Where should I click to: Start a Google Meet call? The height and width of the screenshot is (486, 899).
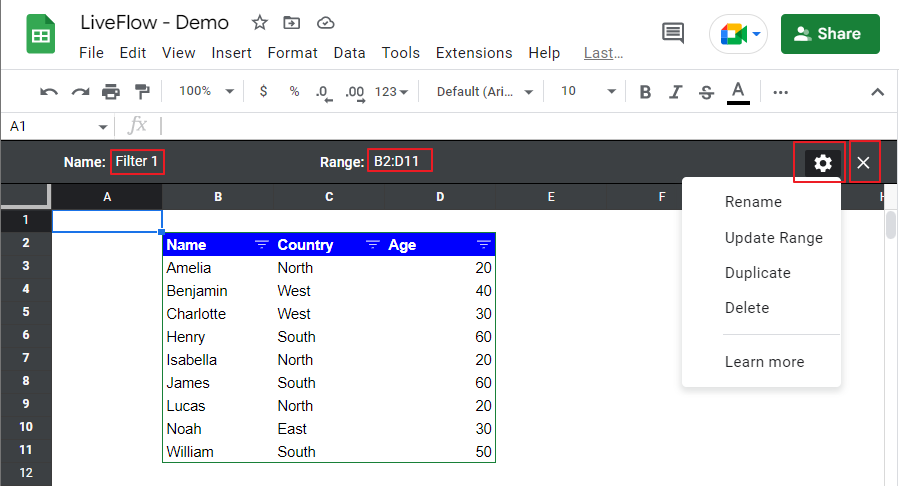coord(733,34)
